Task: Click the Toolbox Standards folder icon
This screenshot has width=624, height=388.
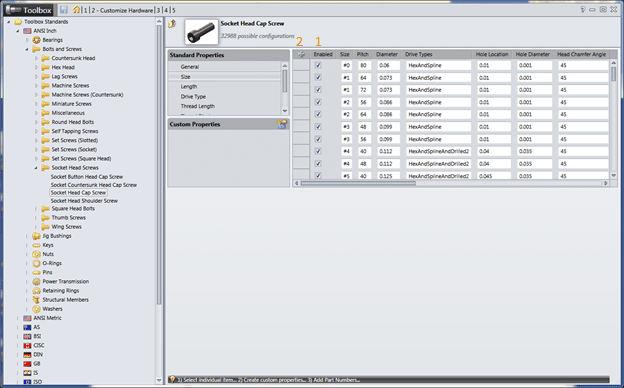Action: (18, 21)
